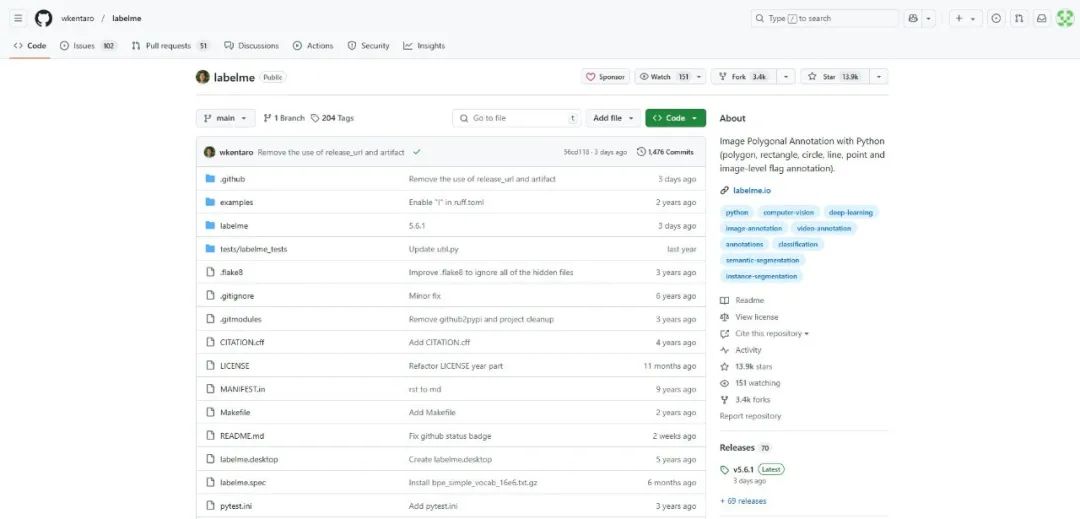Open the .flake8 file
The width and height of the screenshot is (1080, 519).
[231, 273]
